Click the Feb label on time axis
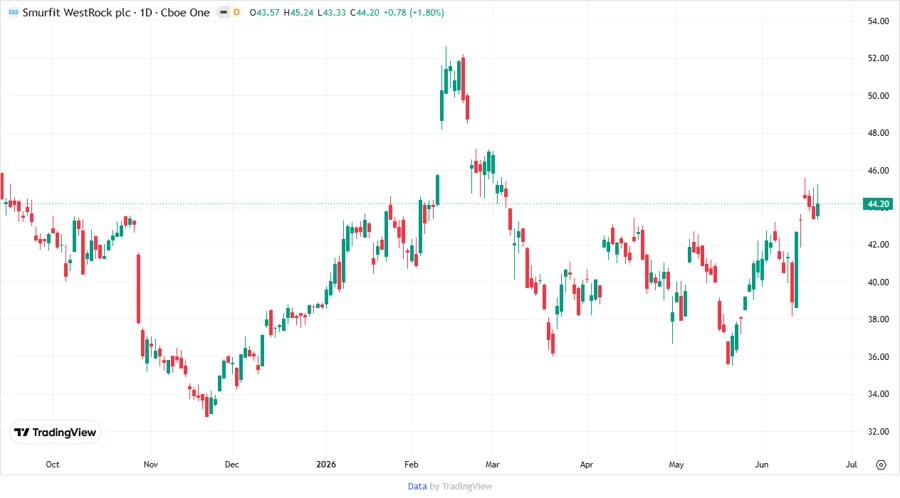The height and width of the screenshot is (498, 900). (411, 464)
